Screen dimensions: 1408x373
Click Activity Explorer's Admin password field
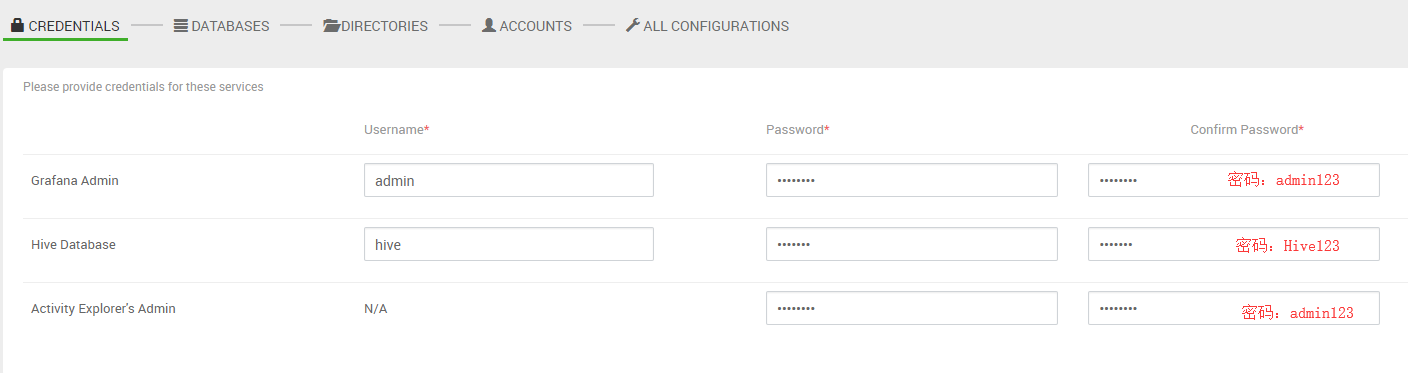click(x=912, y=308)
